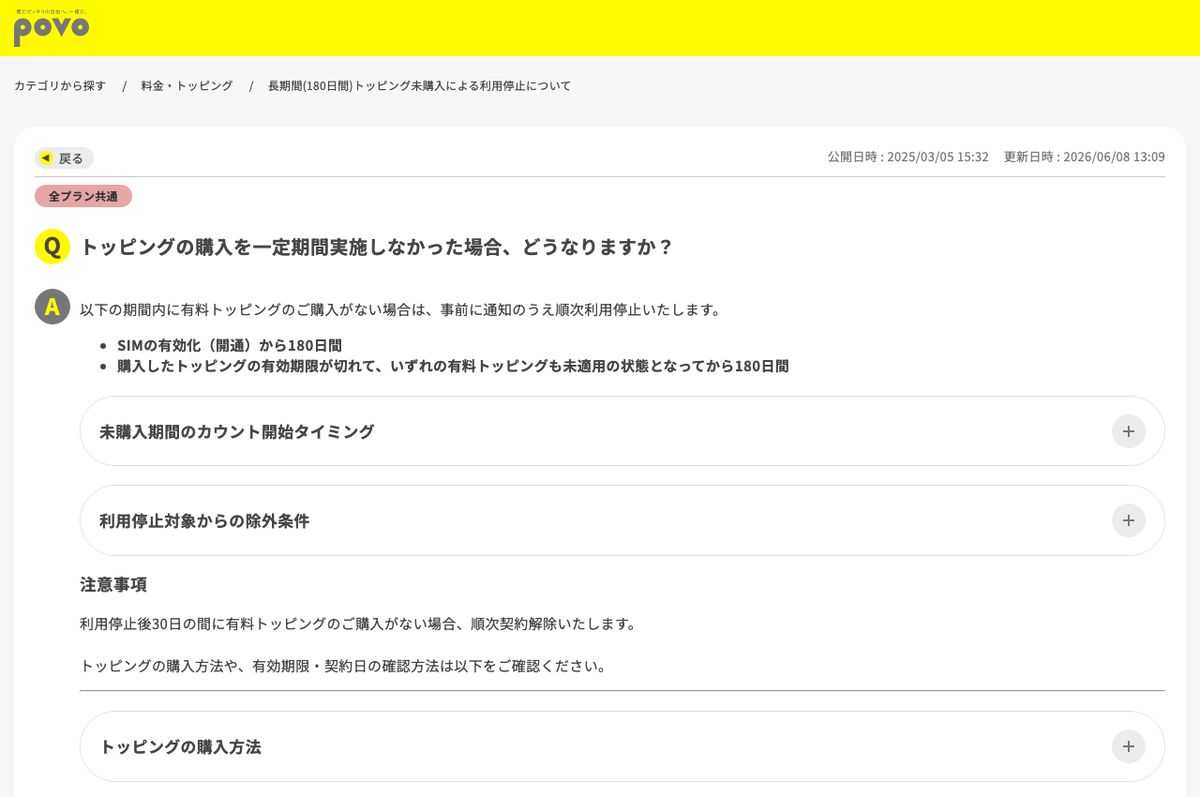The height and width of the screenshot is (797, 1200).
Task: Go back with the 戻る button
Action: [64, 158]
